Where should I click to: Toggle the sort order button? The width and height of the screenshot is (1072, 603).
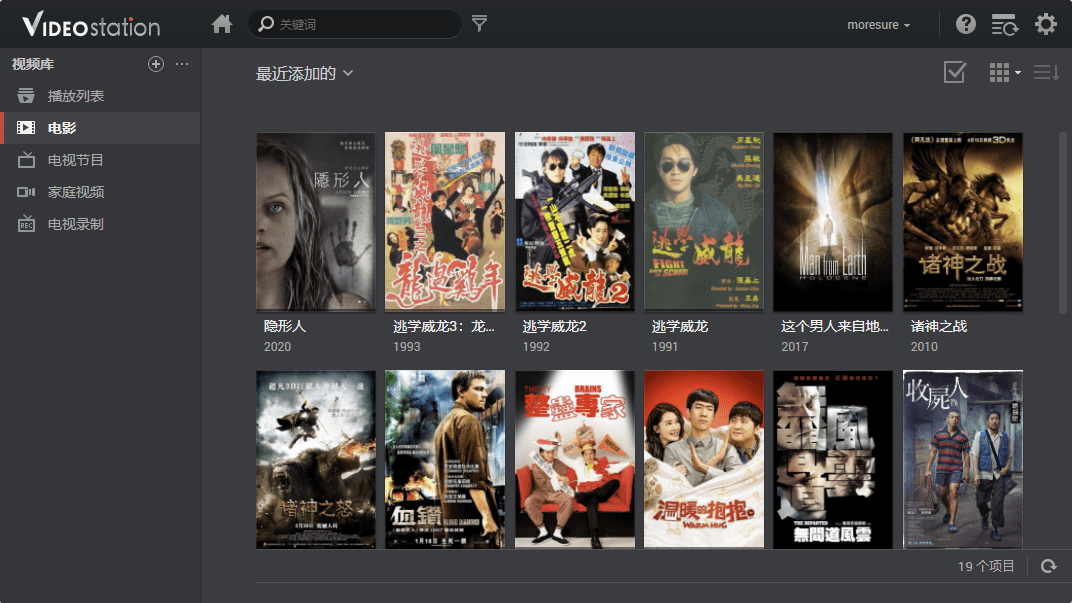pos(1046,72)
